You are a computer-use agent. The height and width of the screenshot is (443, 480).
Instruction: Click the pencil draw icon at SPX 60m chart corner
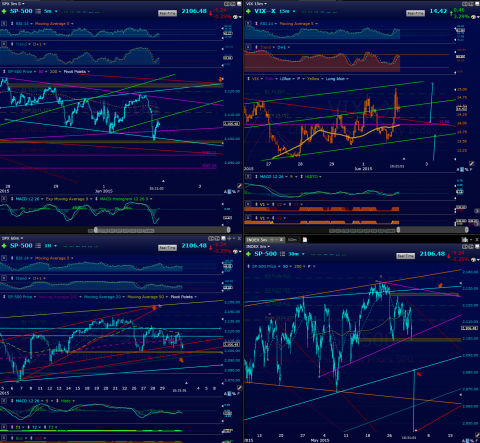point(239,388)
